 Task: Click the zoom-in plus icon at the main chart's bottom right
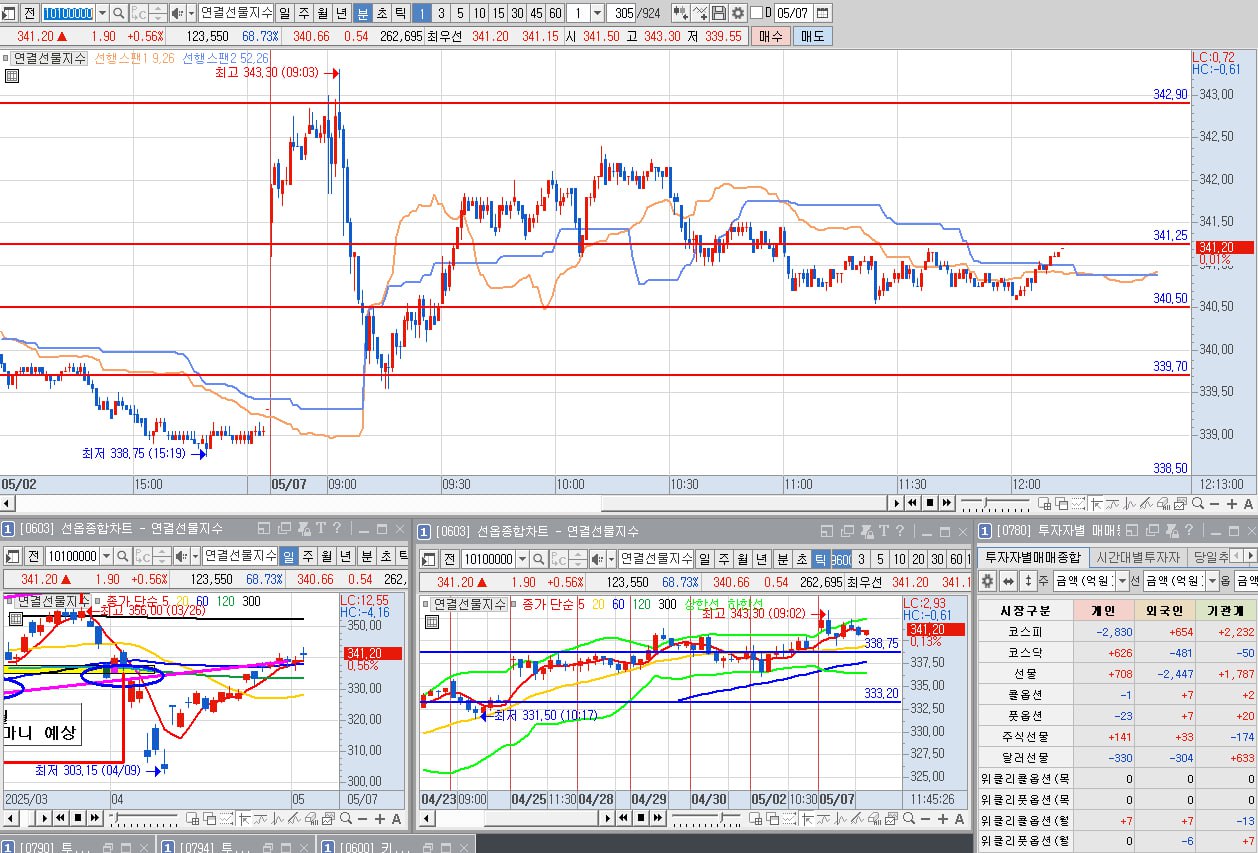pos(1232,504)
